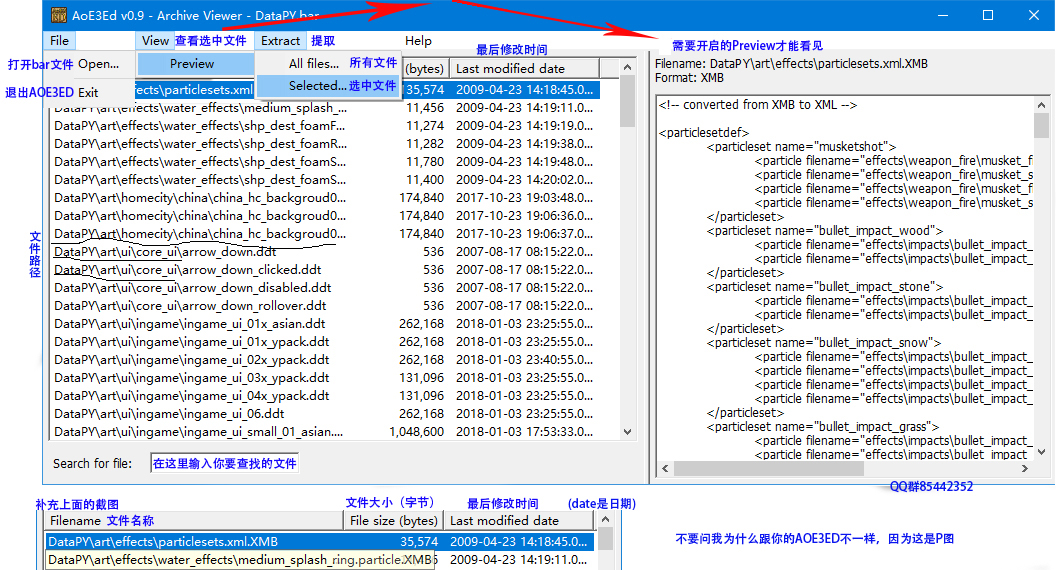The image size is (1056, 570).
Task: Choose Exit from the File menu
Action: pyautogui.click(x=88, y=92)
